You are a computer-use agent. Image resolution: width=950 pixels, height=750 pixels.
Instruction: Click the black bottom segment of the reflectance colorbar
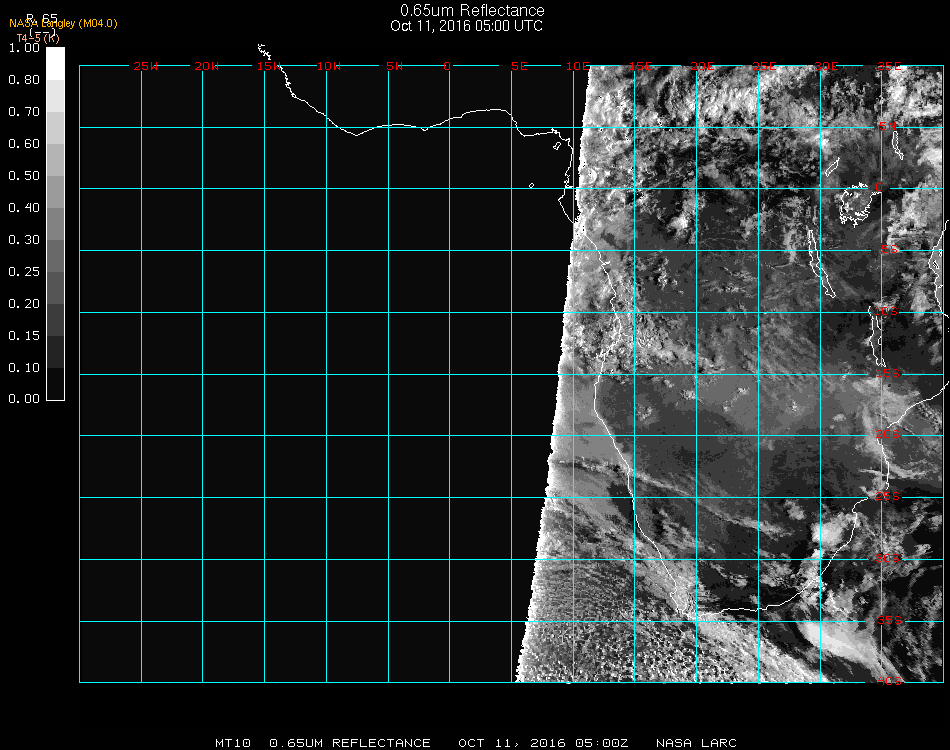point(55,384)
